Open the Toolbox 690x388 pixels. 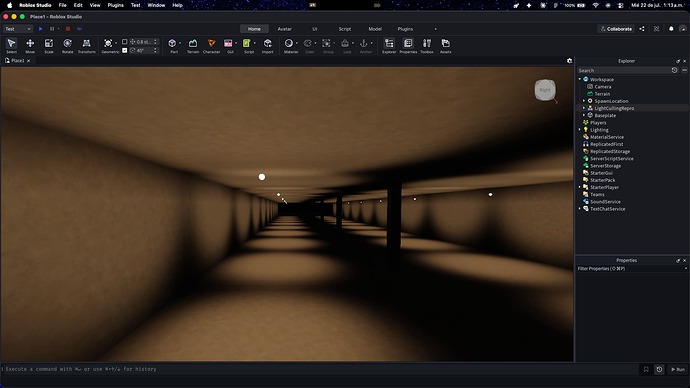click(427, 45)
